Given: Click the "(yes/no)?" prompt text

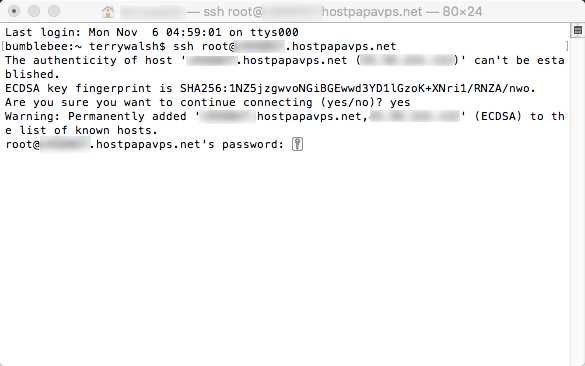Looking at the screenshot, I should point(352,103).
